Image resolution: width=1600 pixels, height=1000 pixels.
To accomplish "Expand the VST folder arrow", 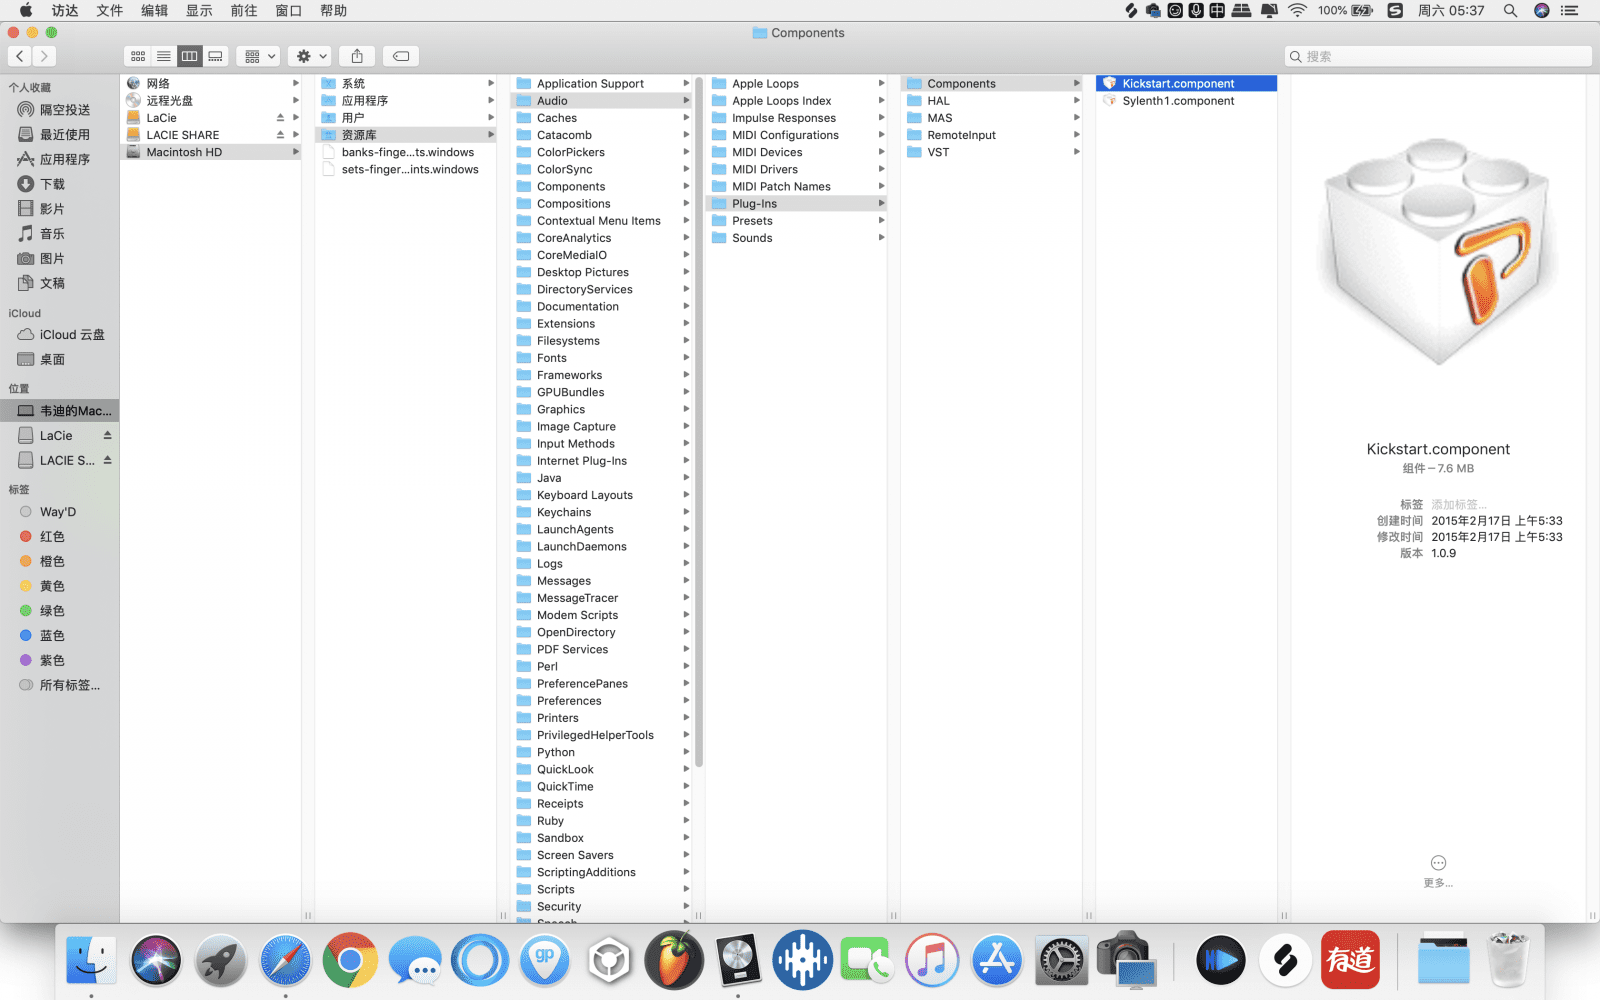I will tap(1076, 152).
